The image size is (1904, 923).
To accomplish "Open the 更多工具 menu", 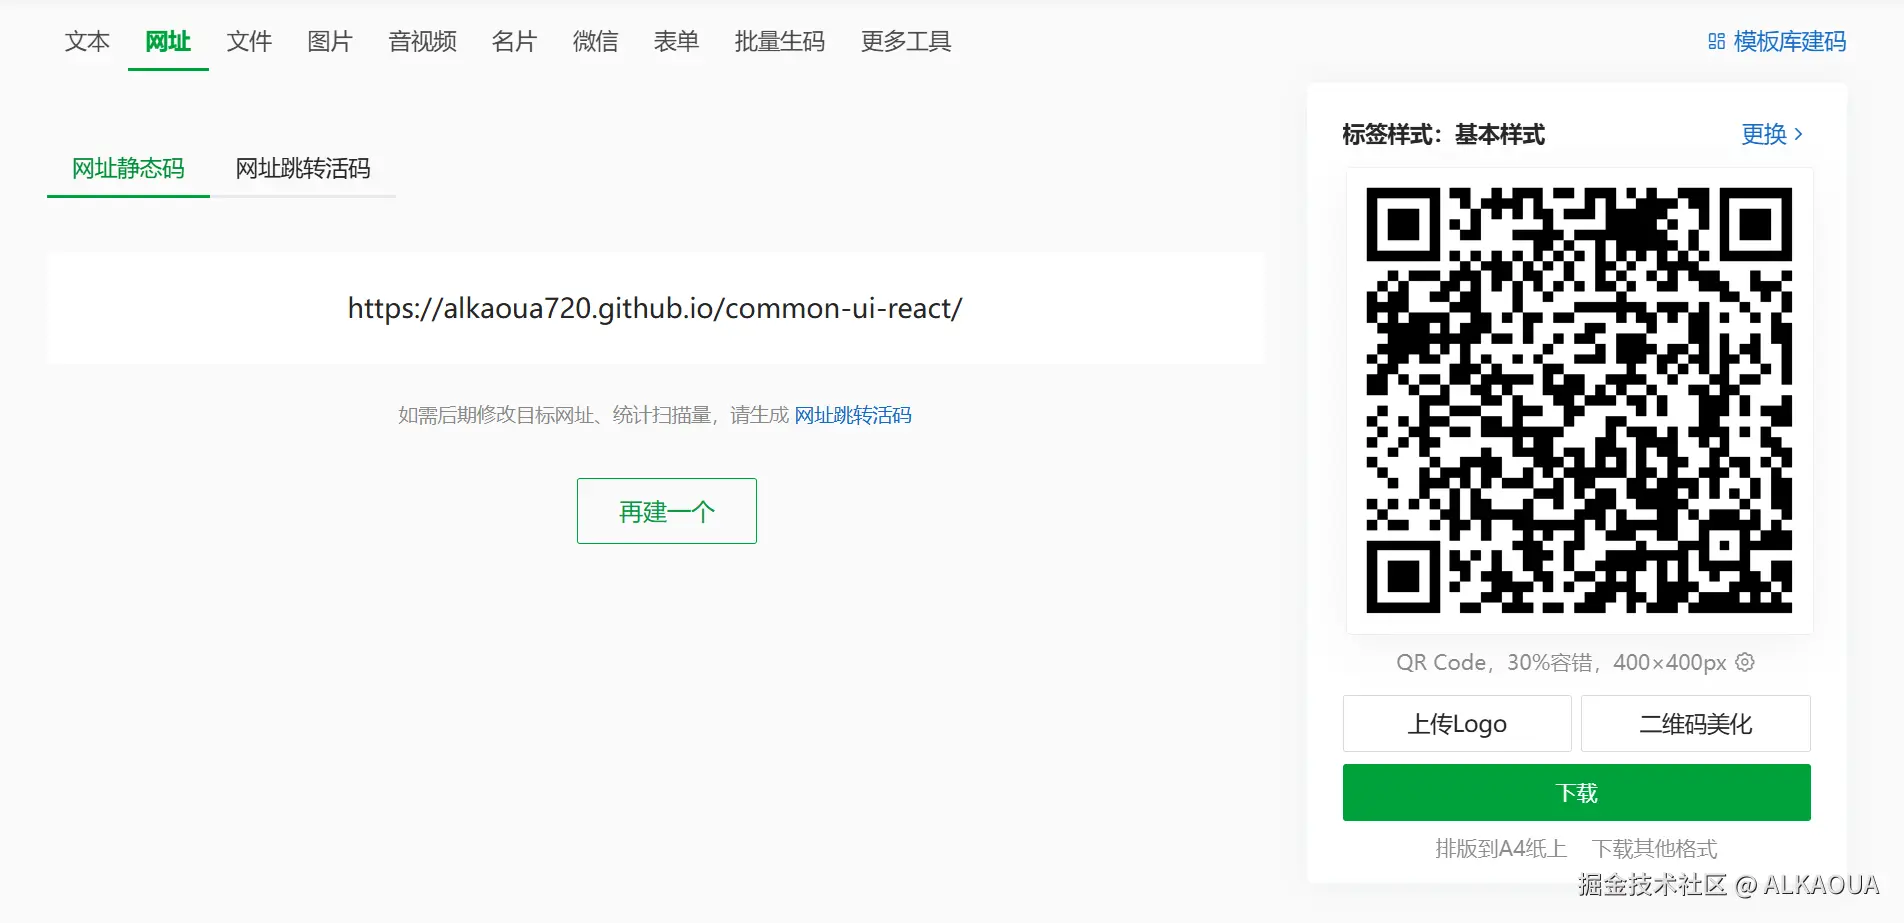I will coord(906,41).
